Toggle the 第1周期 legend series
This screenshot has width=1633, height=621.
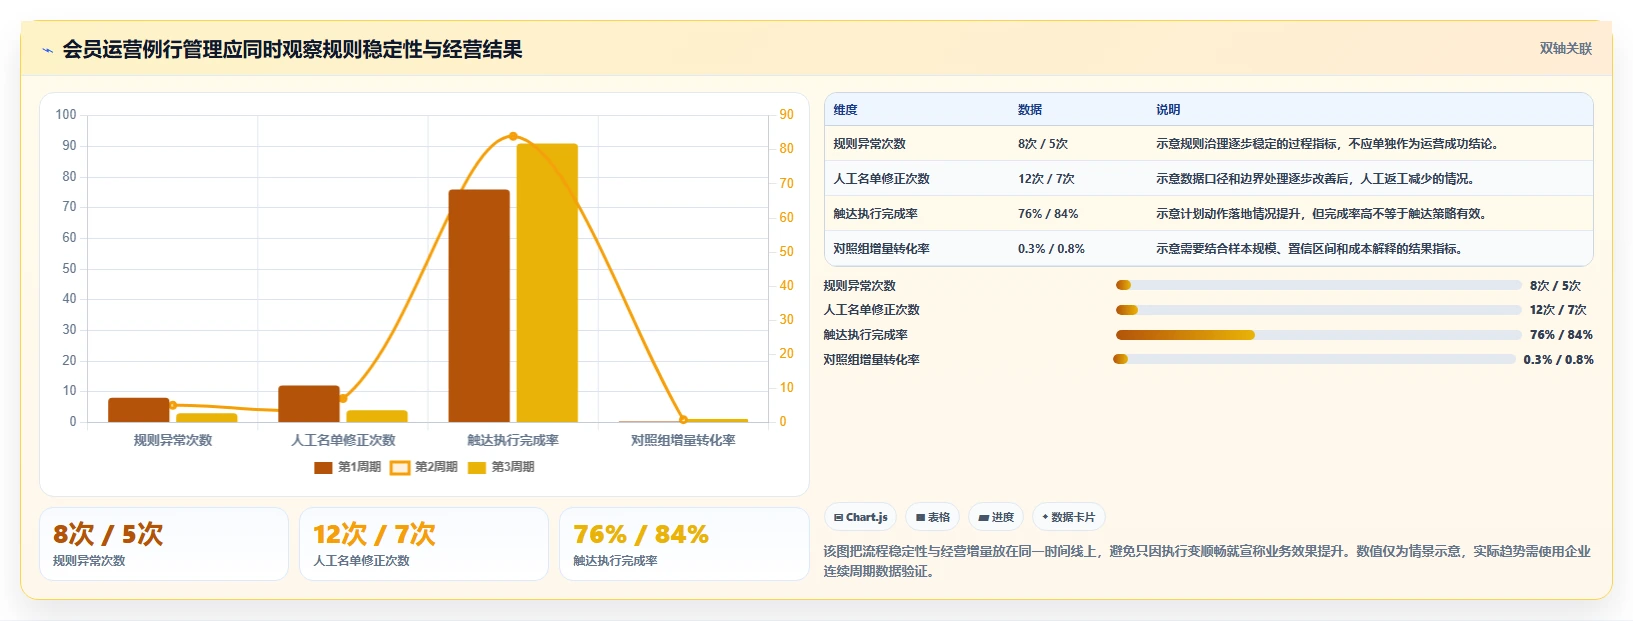pos(347,467)
